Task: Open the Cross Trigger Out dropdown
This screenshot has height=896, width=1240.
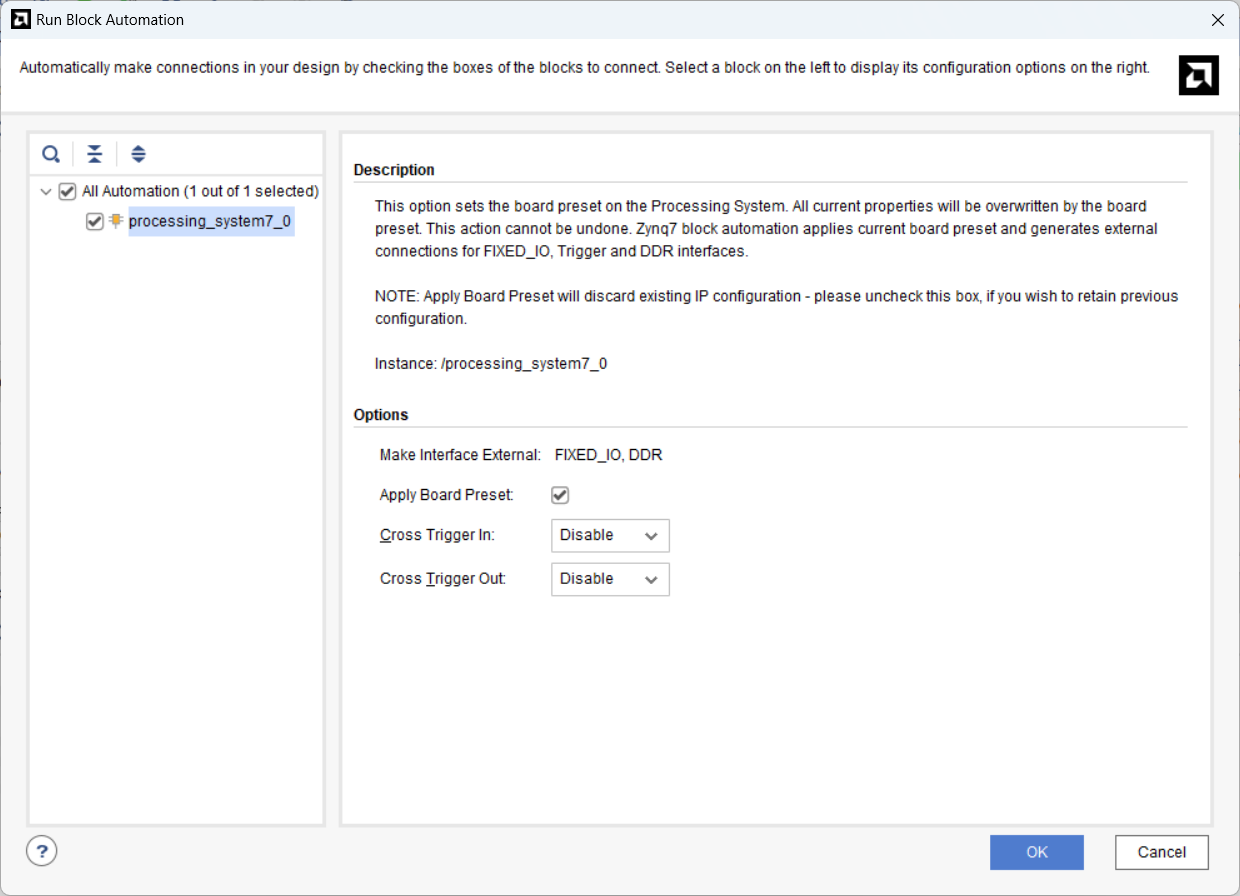Action: click(x=610, y=579)
